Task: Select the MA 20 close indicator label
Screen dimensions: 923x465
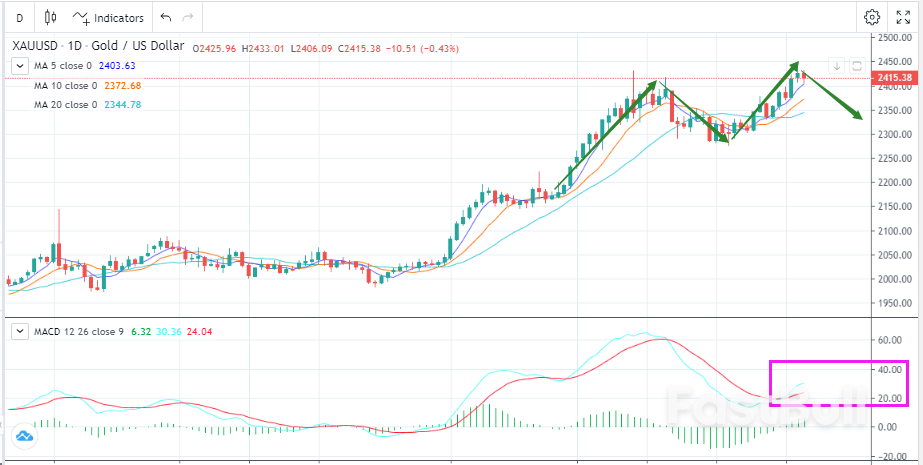Action: [67, 105]
